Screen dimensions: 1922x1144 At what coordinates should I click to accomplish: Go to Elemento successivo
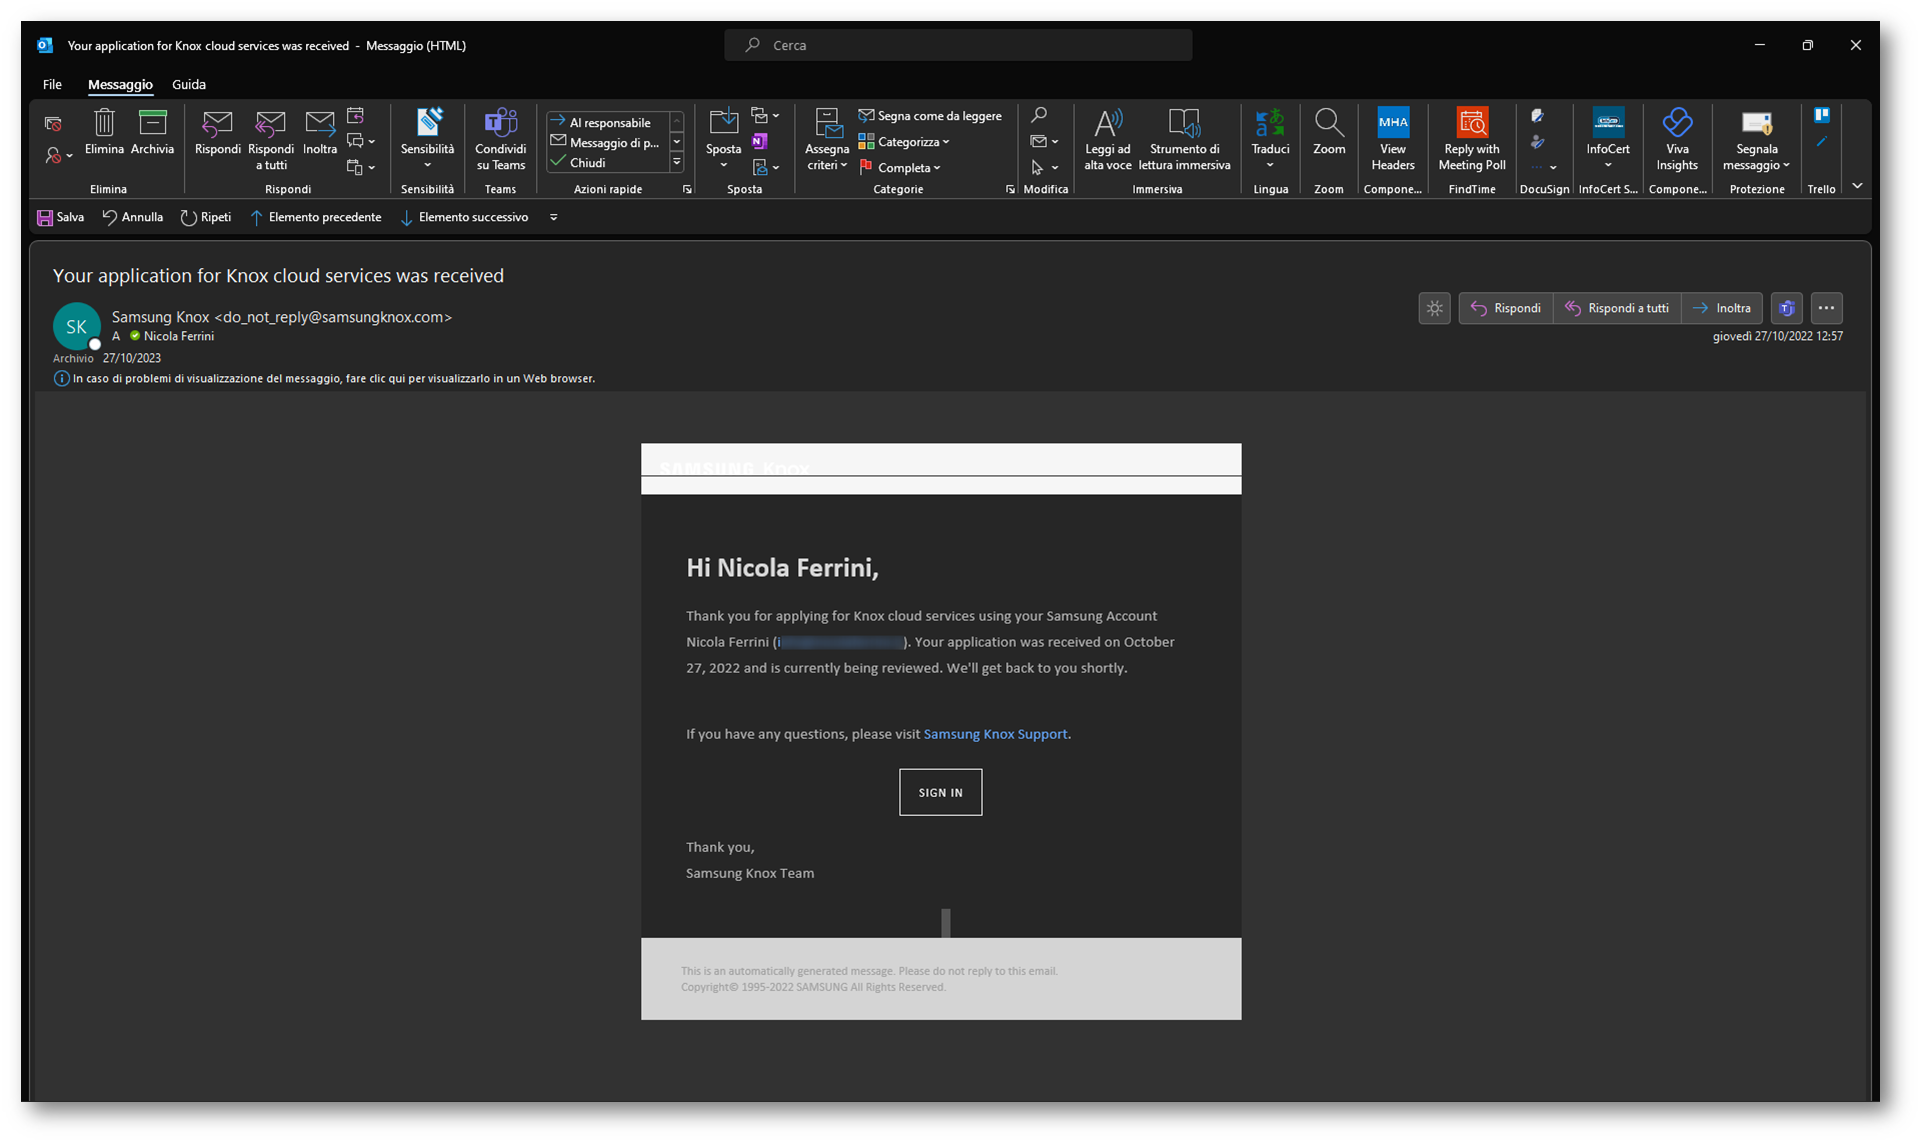point(464,217)
